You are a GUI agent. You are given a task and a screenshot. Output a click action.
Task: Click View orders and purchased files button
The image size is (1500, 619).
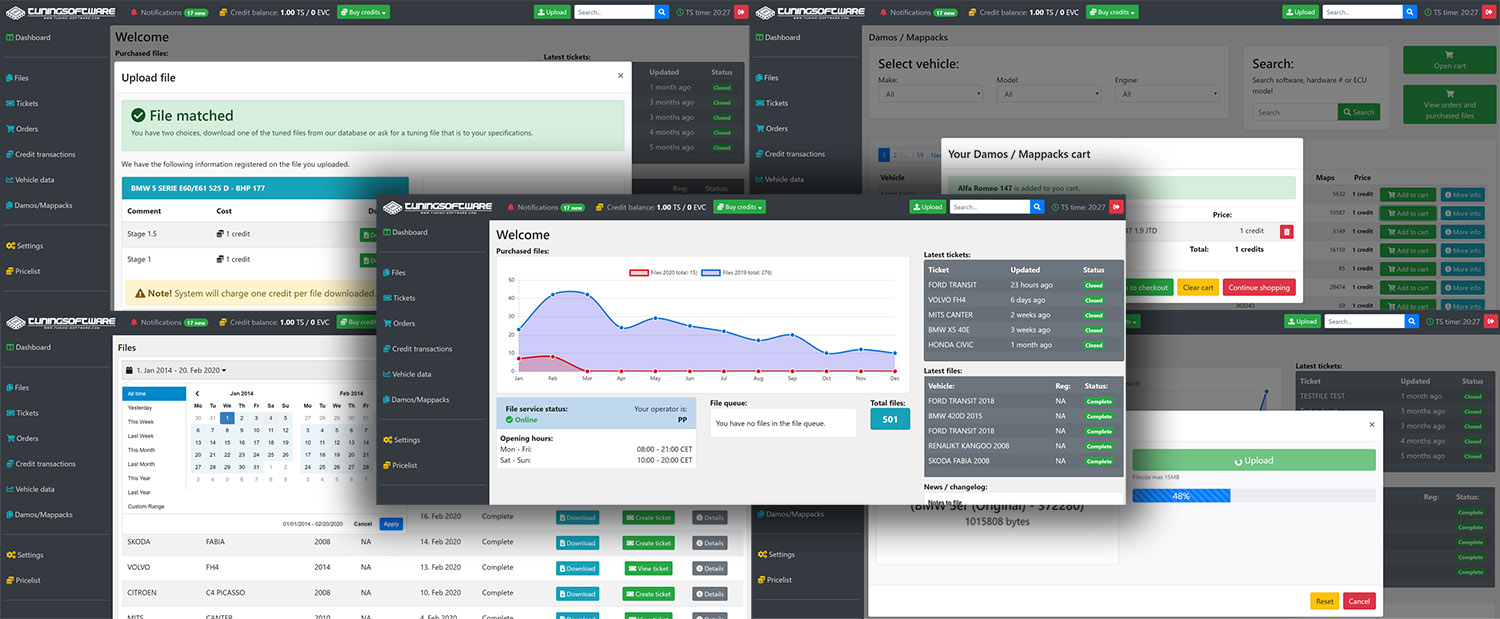(1449, 104)
